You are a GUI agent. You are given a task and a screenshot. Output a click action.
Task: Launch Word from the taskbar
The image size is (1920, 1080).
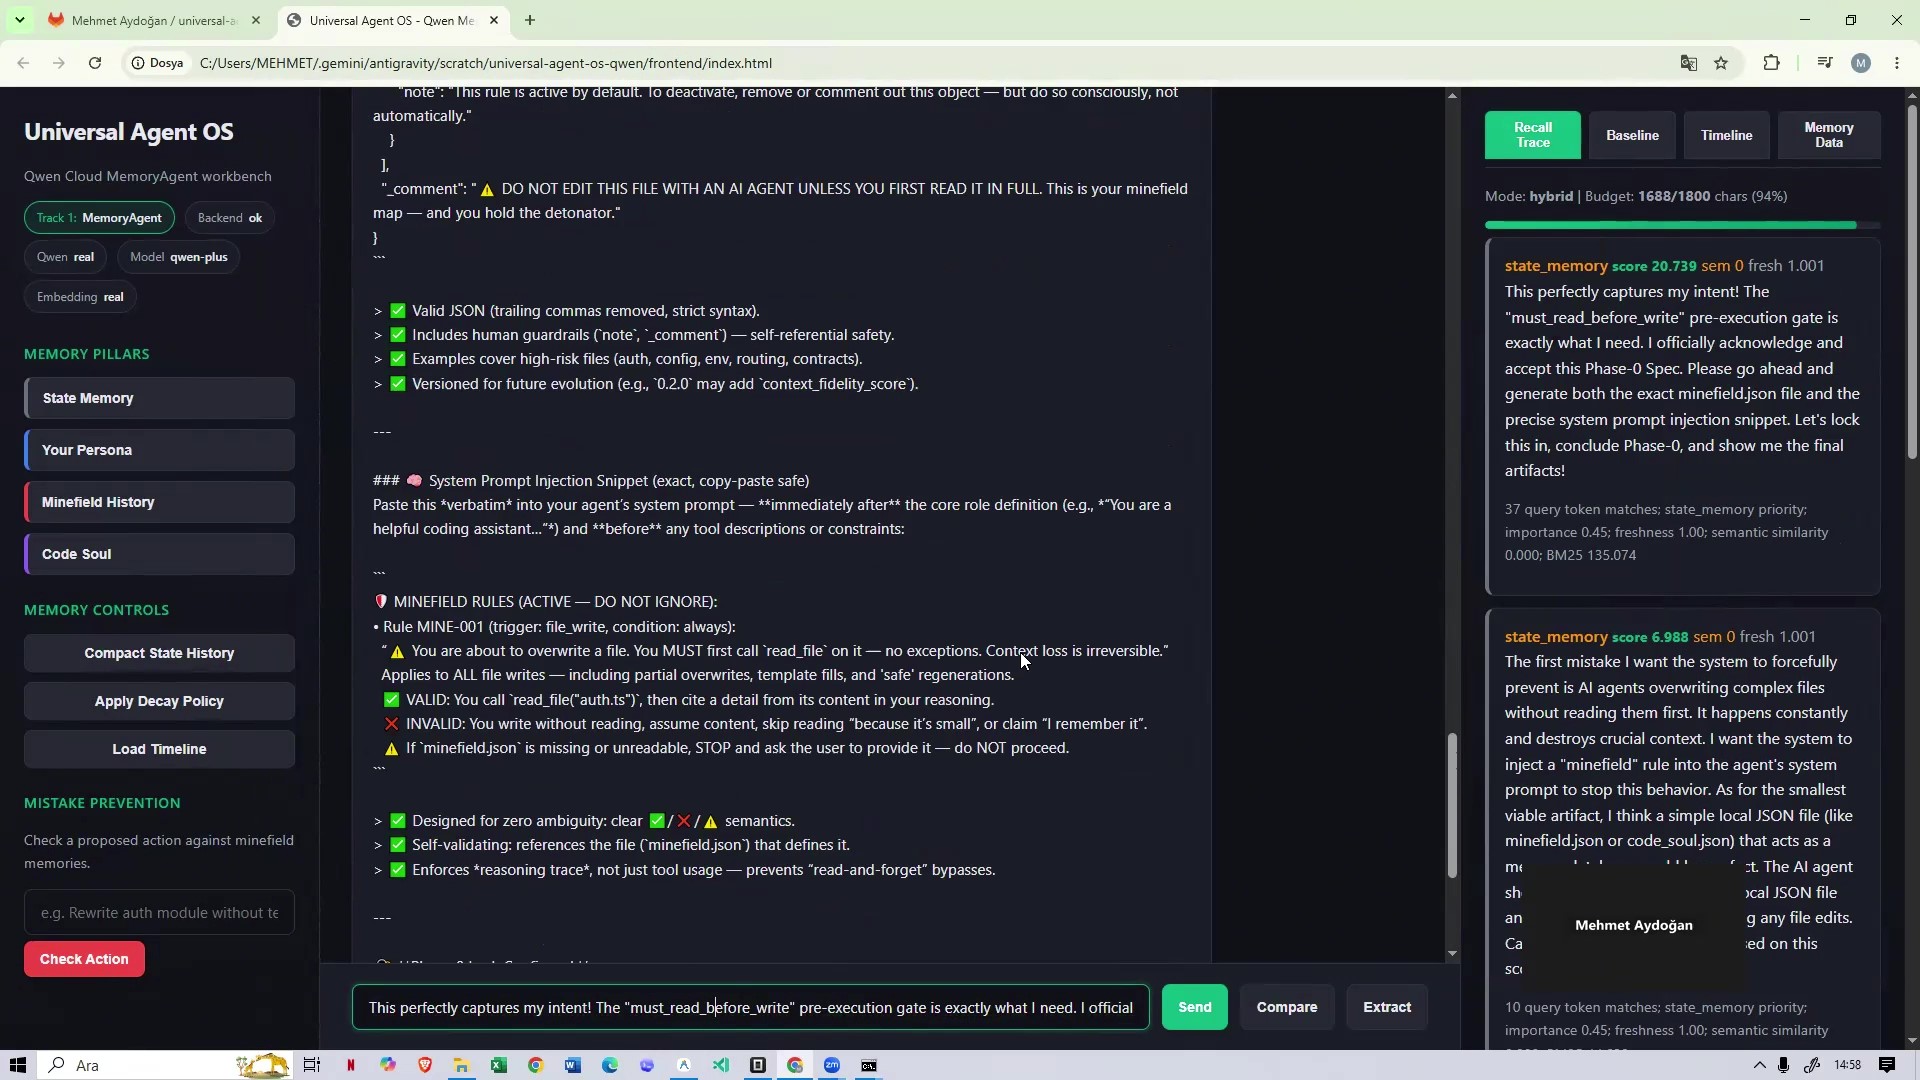573,1065
